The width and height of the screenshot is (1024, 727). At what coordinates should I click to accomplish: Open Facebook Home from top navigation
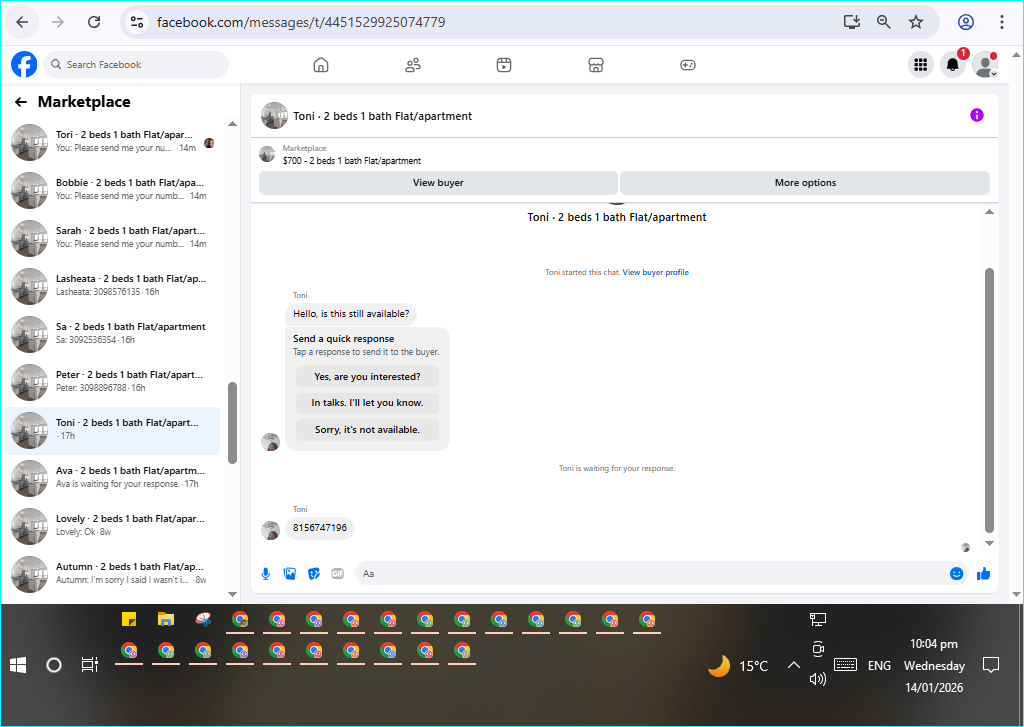click(321, 65)
